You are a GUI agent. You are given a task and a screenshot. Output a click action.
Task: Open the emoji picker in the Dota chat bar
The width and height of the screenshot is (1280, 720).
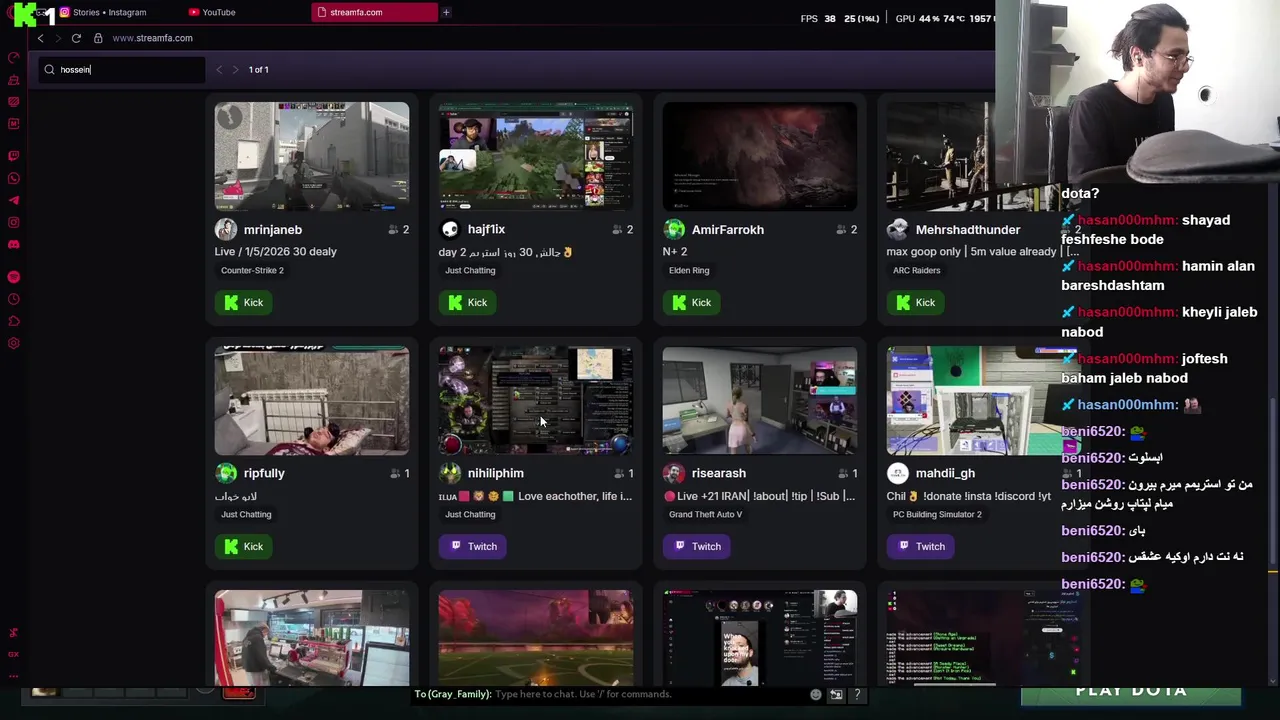(816, 694)
